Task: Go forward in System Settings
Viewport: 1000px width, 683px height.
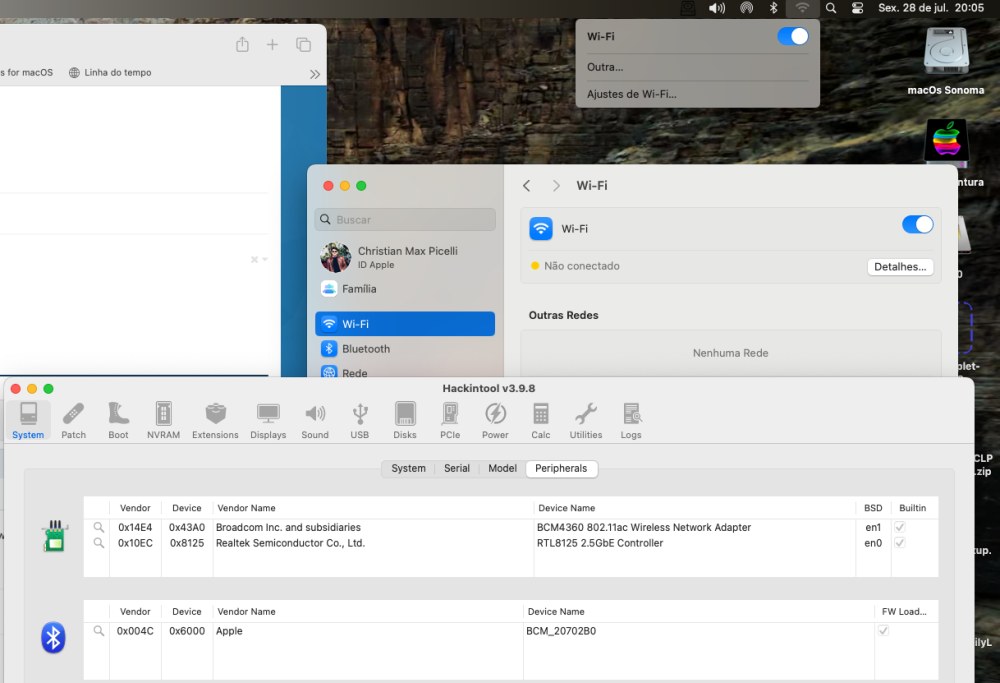Action: coord(556,186)
